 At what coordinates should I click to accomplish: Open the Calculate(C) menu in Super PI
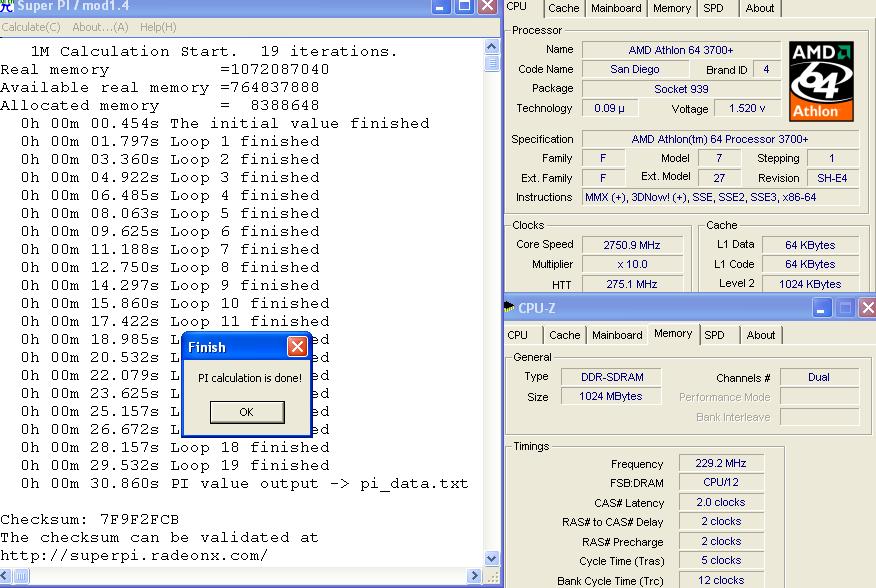(31, 27)
